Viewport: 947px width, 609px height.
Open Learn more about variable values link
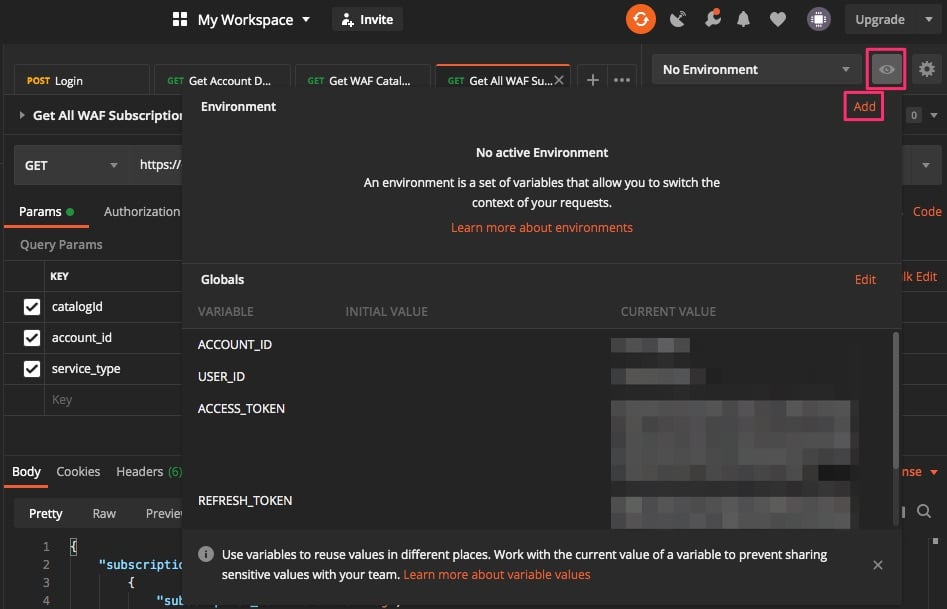[x=496, y=575]
